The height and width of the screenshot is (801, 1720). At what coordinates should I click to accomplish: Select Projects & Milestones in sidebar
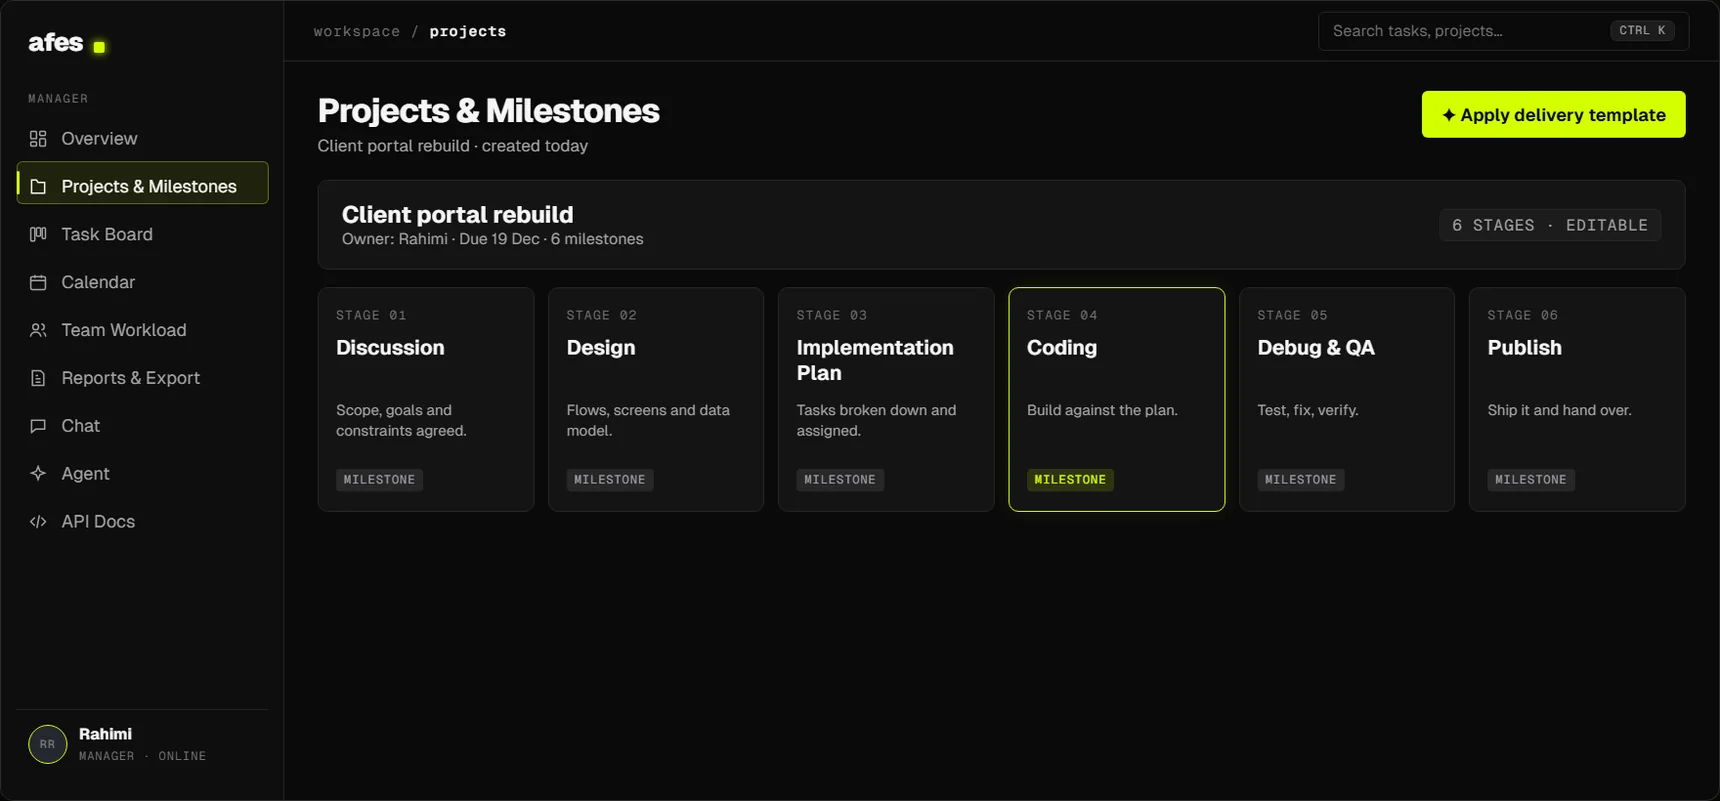coord(142,183)
